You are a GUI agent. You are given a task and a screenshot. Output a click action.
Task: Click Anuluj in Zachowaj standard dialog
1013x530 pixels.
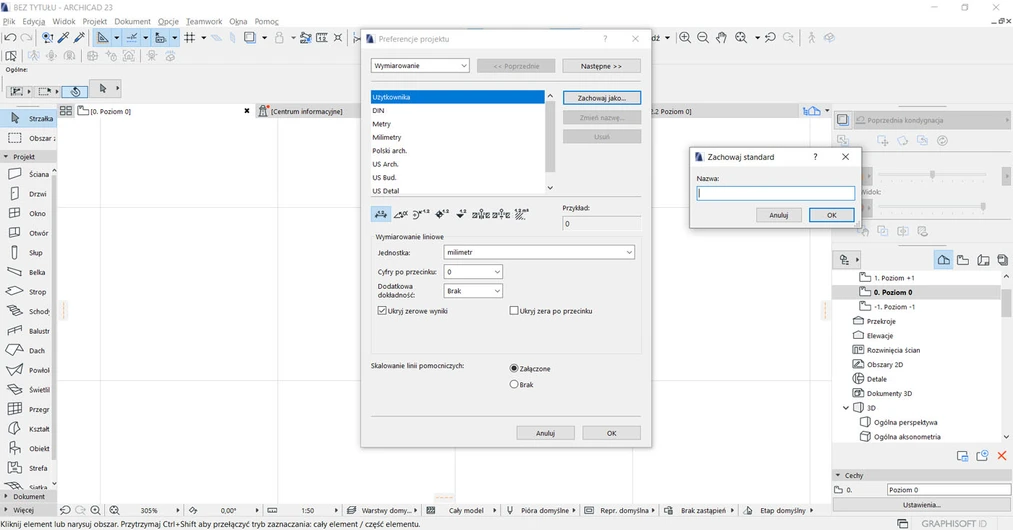click(779, 215)
